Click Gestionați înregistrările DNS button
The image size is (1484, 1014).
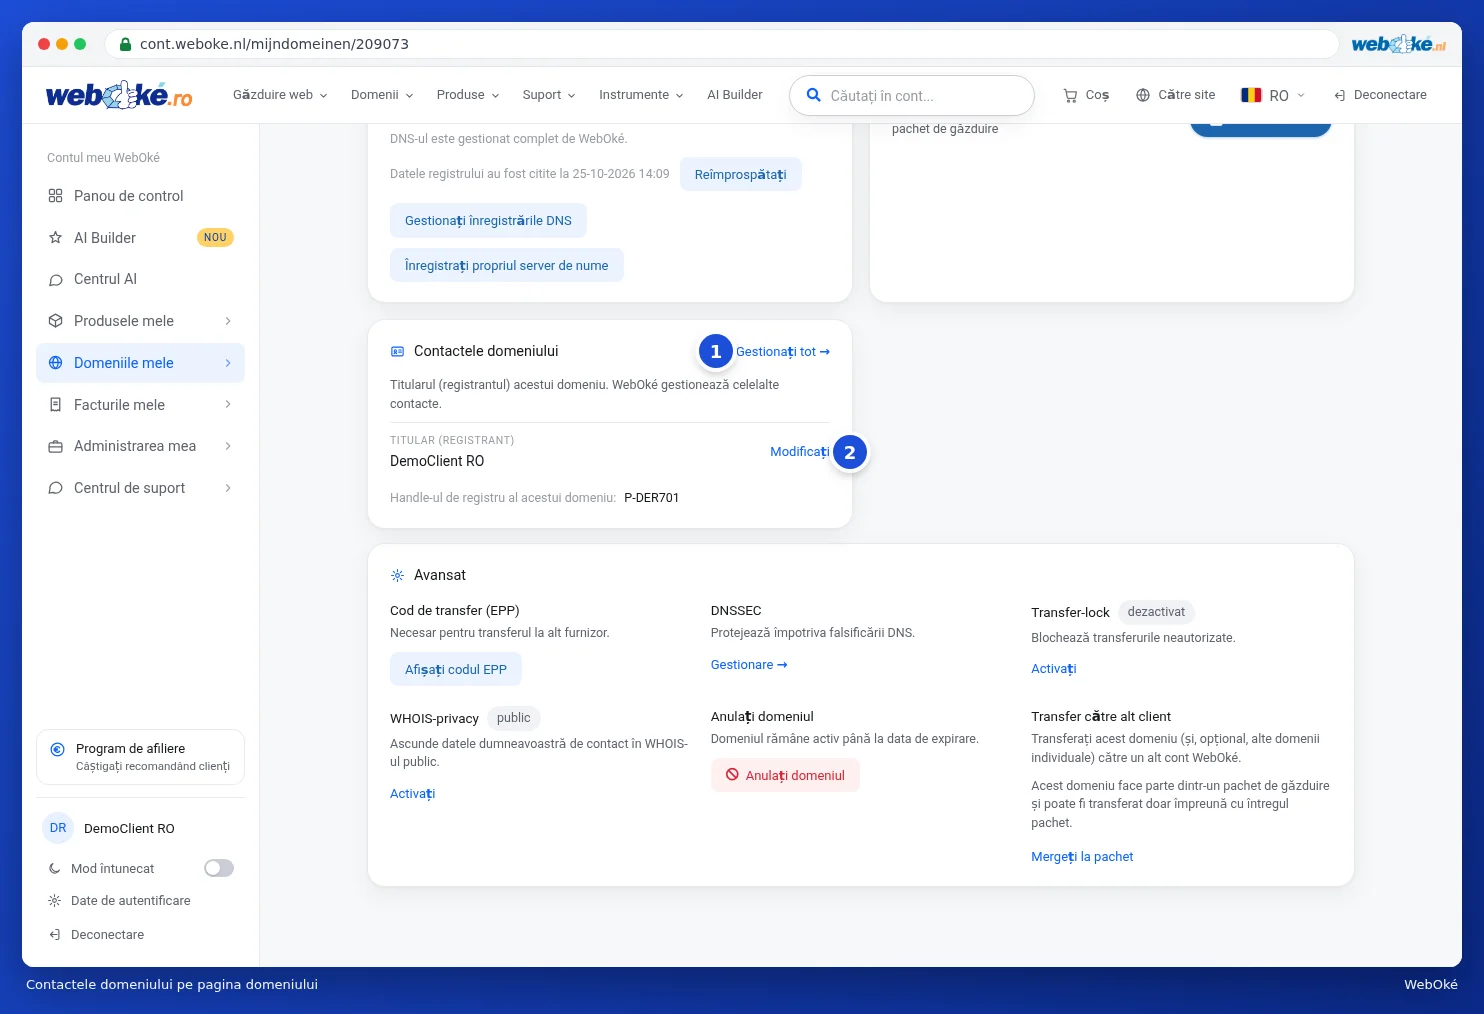coord(488,221)
